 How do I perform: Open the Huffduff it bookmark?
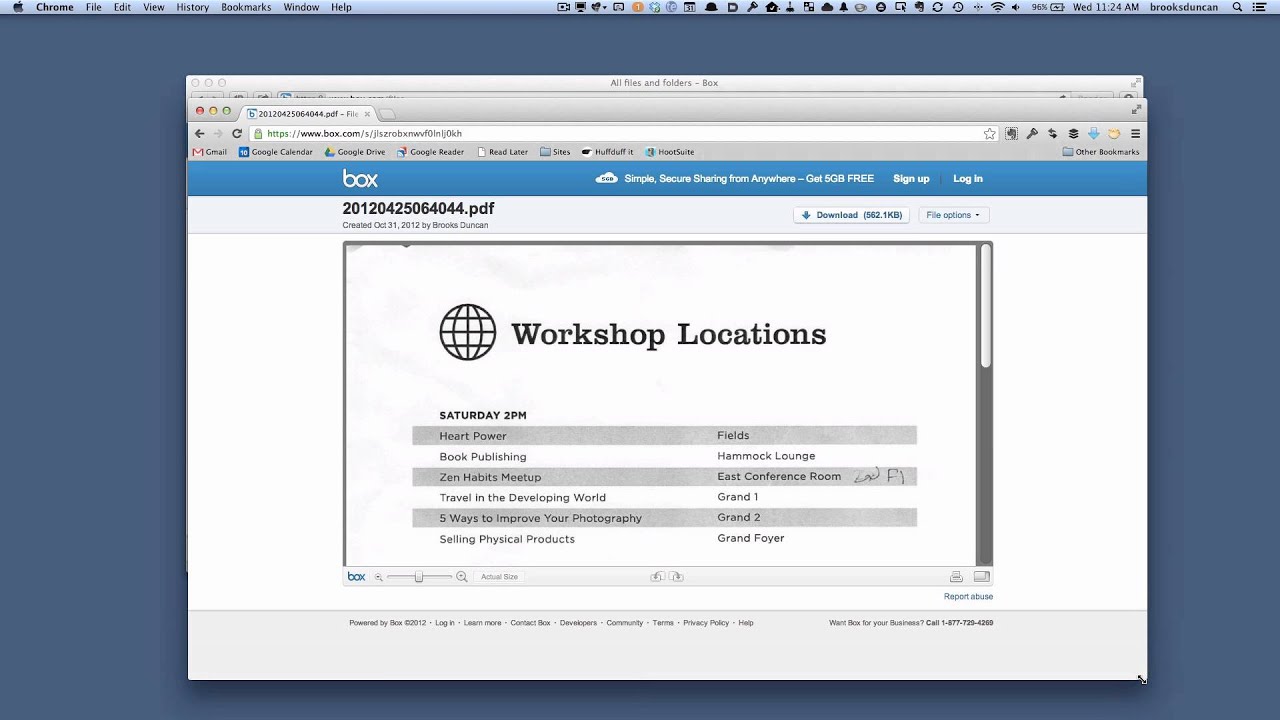[x=607, y=152]
